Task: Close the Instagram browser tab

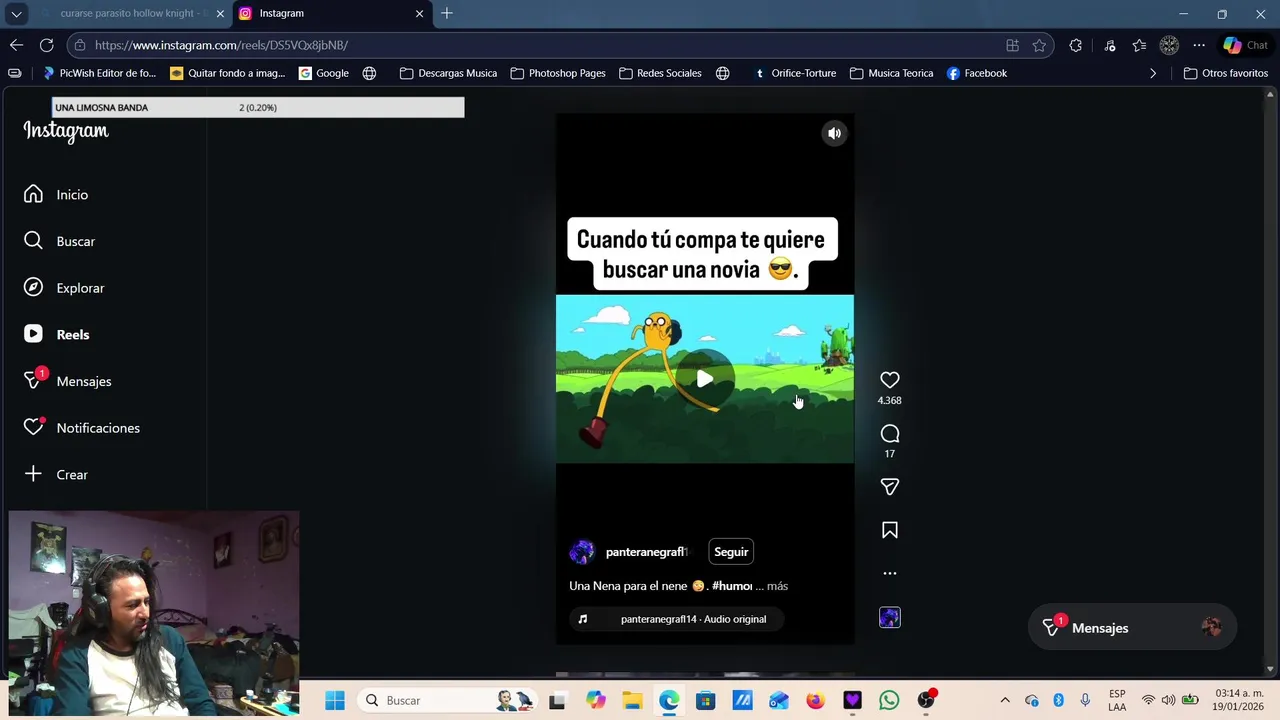Action: point(419,14)
